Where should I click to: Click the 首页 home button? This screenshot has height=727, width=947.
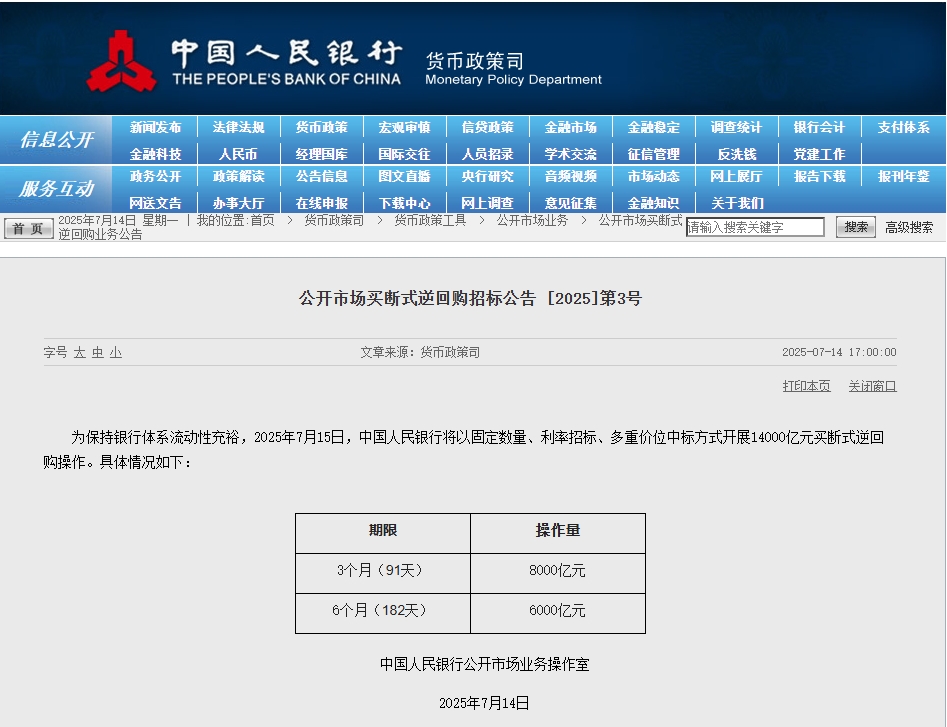pyautogui.click(x=28, y=228)
